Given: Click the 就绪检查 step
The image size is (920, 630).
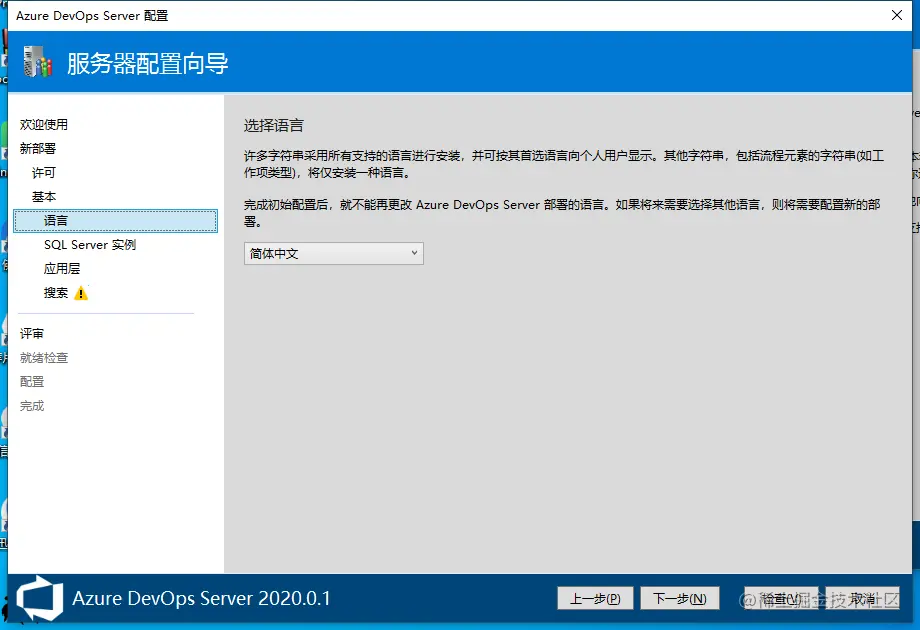Looking at the screenshot, I should point(43,358).
